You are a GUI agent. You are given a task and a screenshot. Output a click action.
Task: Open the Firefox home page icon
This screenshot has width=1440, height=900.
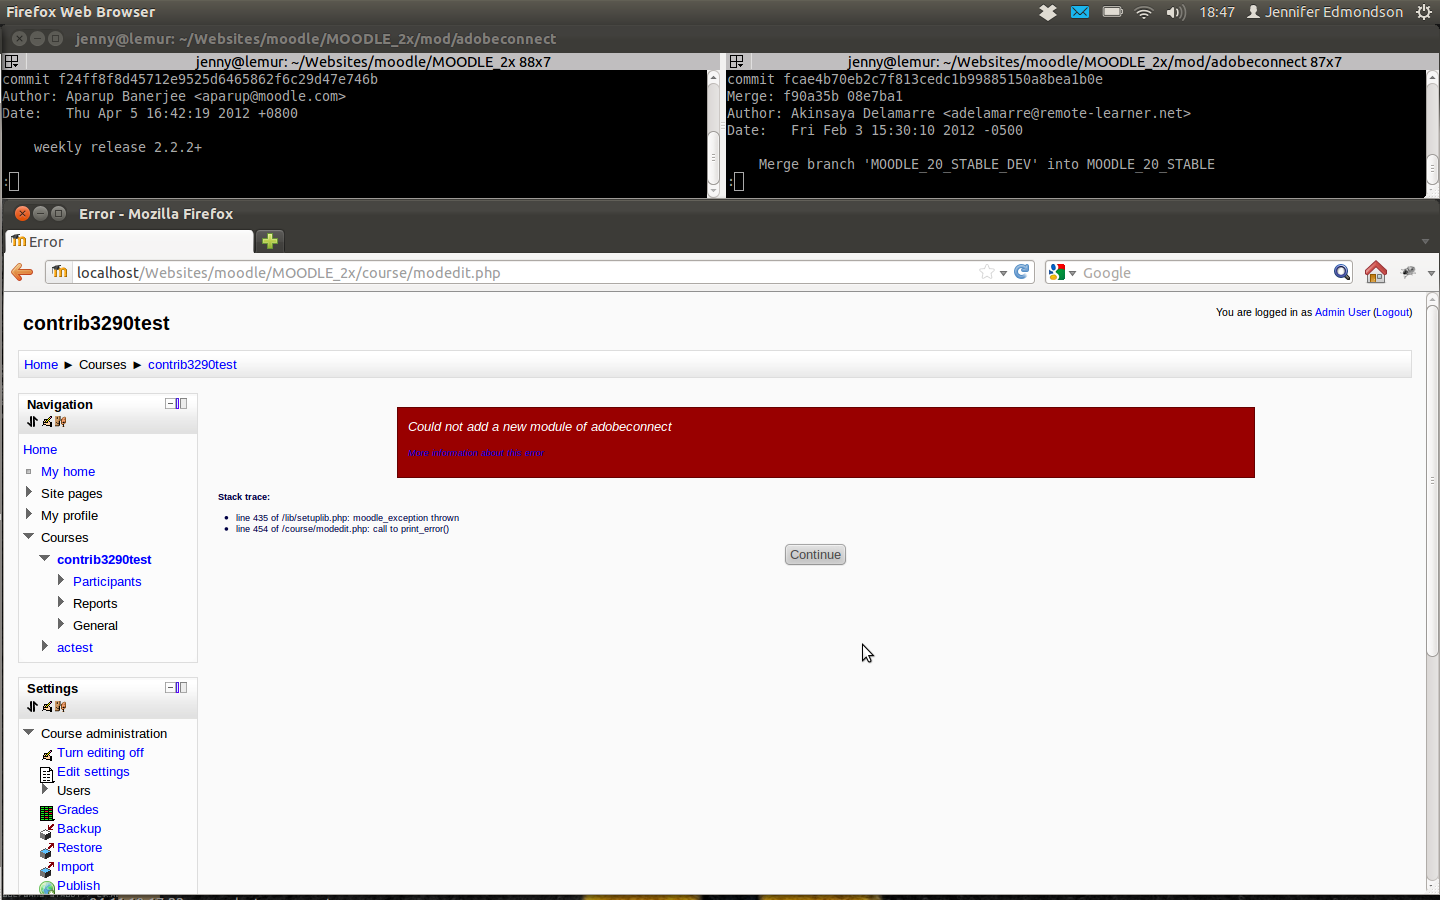[x=1376, y=272]
